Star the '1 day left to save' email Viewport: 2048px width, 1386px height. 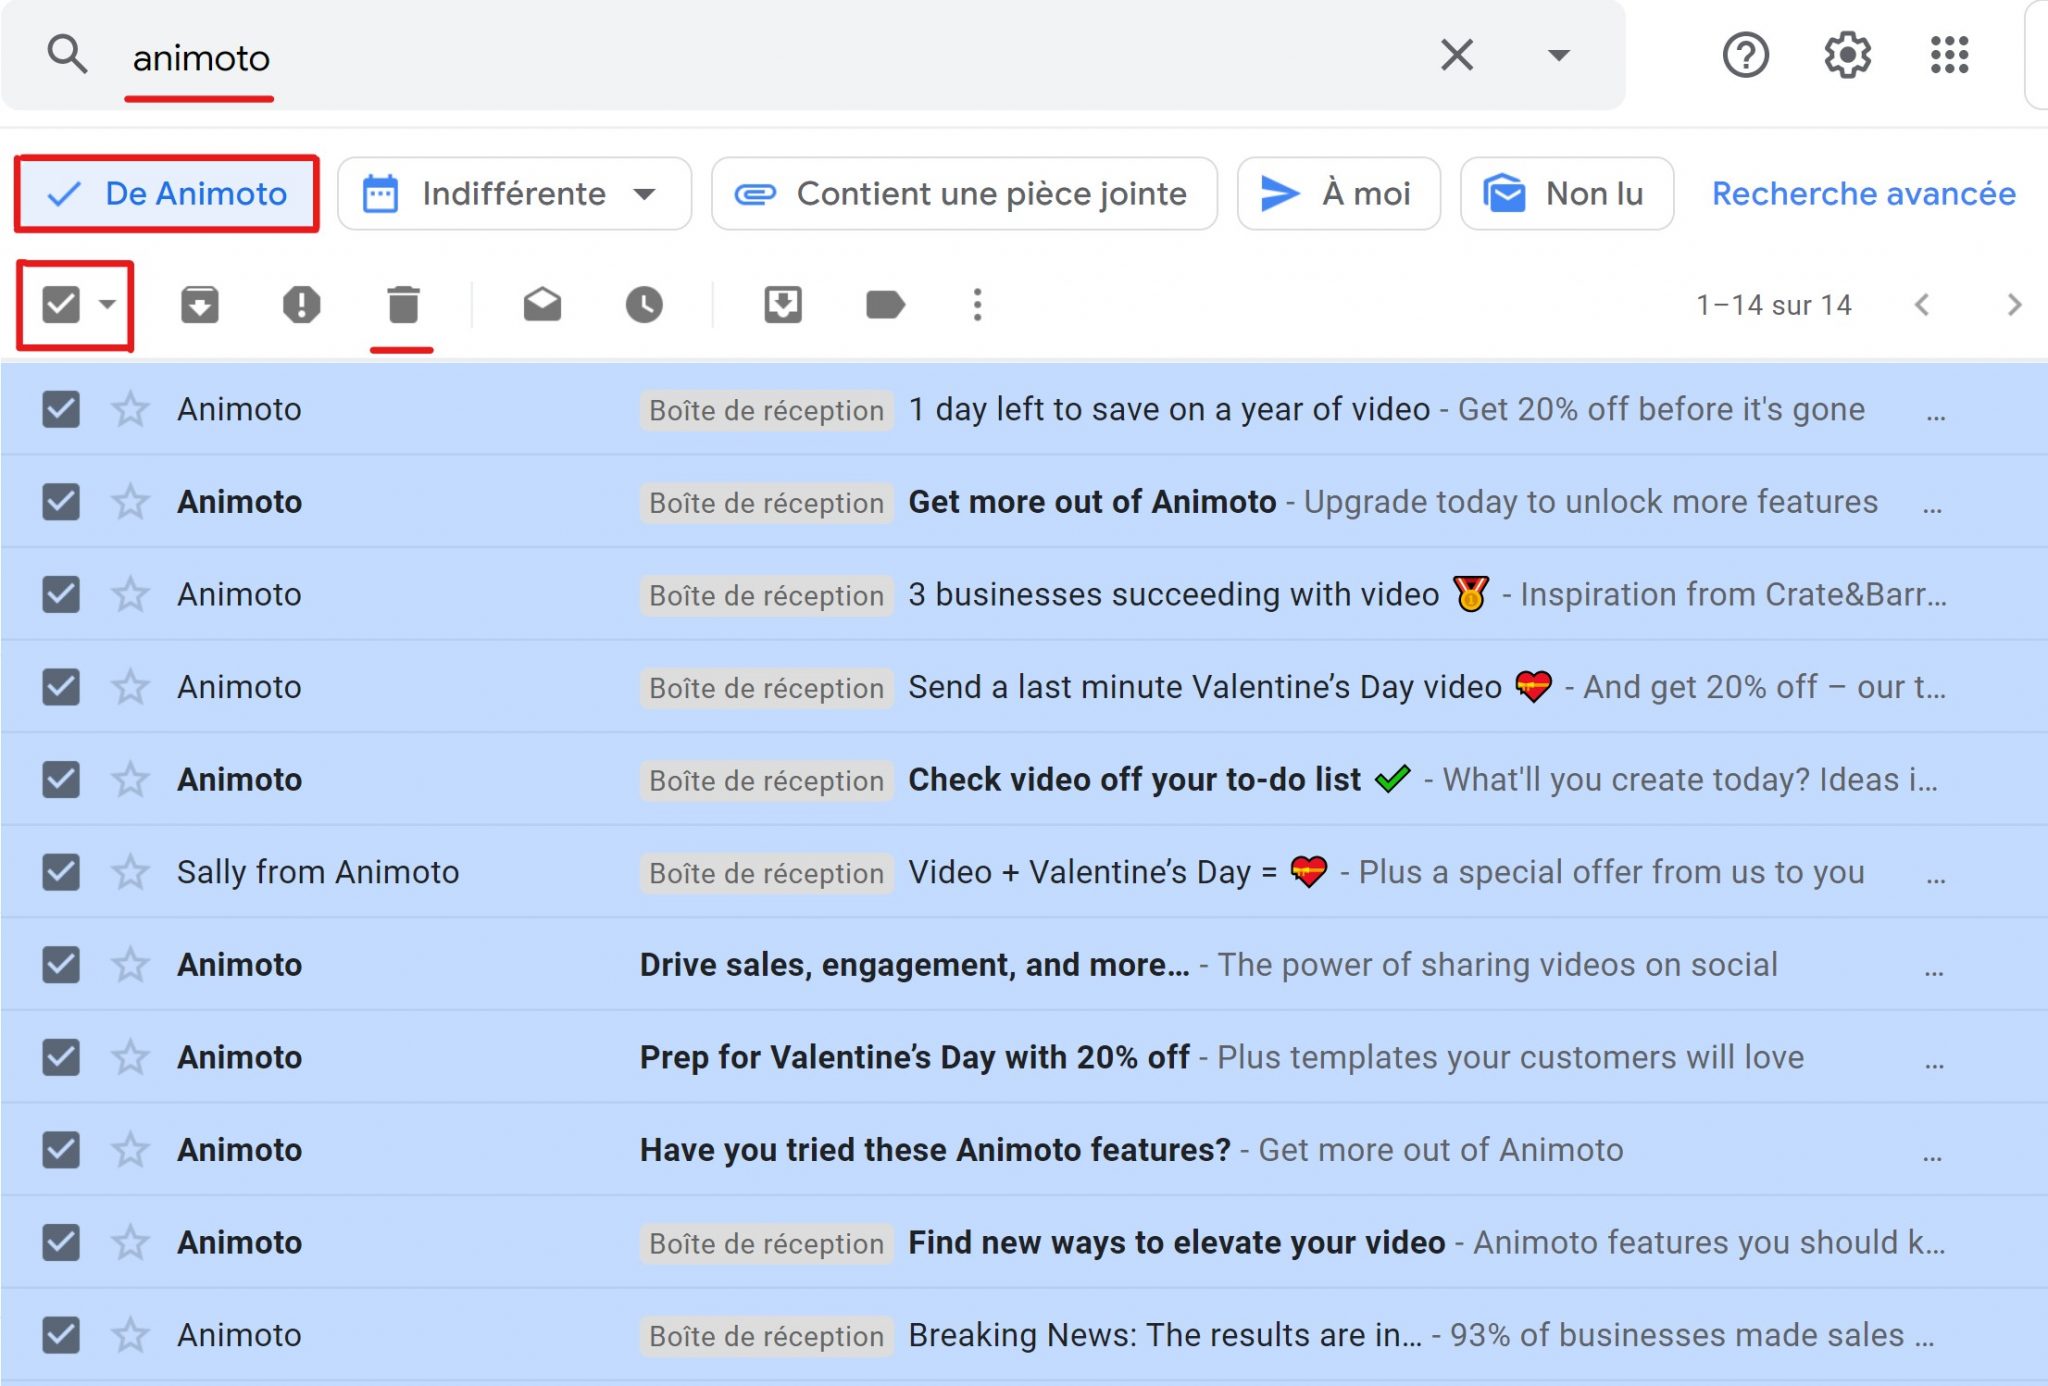click(130, 409)
